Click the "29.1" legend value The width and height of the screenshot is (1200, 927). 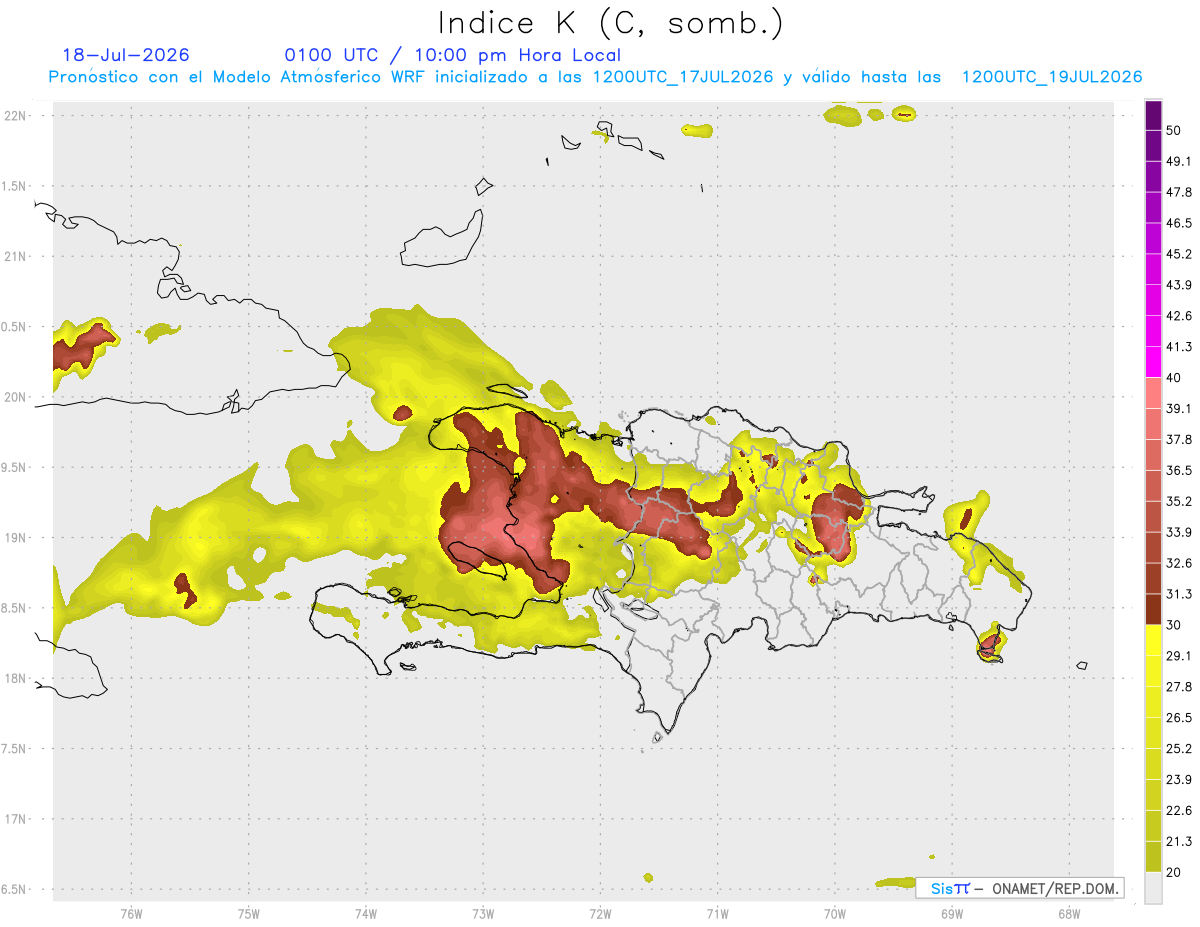click(1179, 655)
